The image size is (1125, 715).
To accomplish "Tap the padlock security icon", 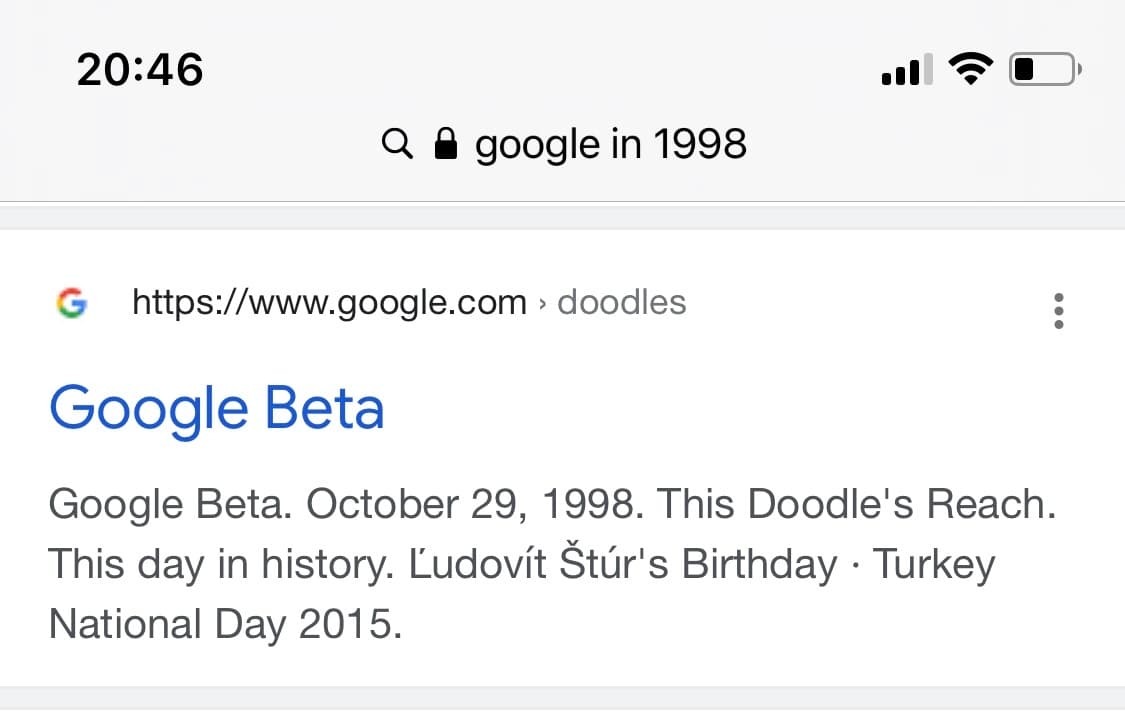I will [446, 145].
